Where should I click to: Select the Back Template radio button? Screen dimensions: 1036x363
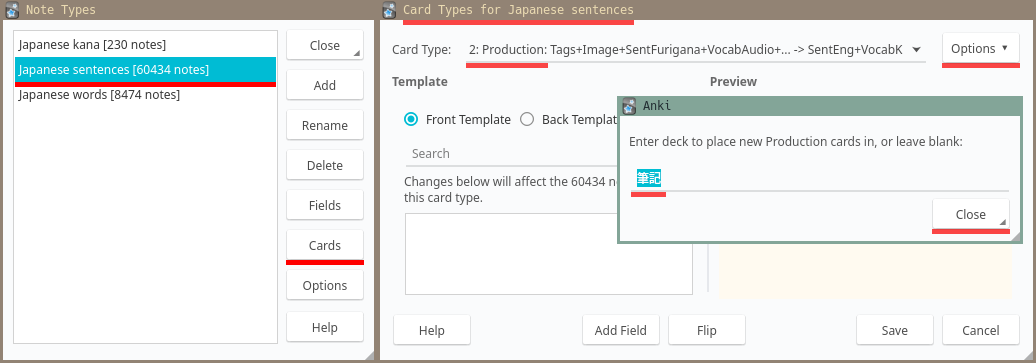click(x=527, y=120)
